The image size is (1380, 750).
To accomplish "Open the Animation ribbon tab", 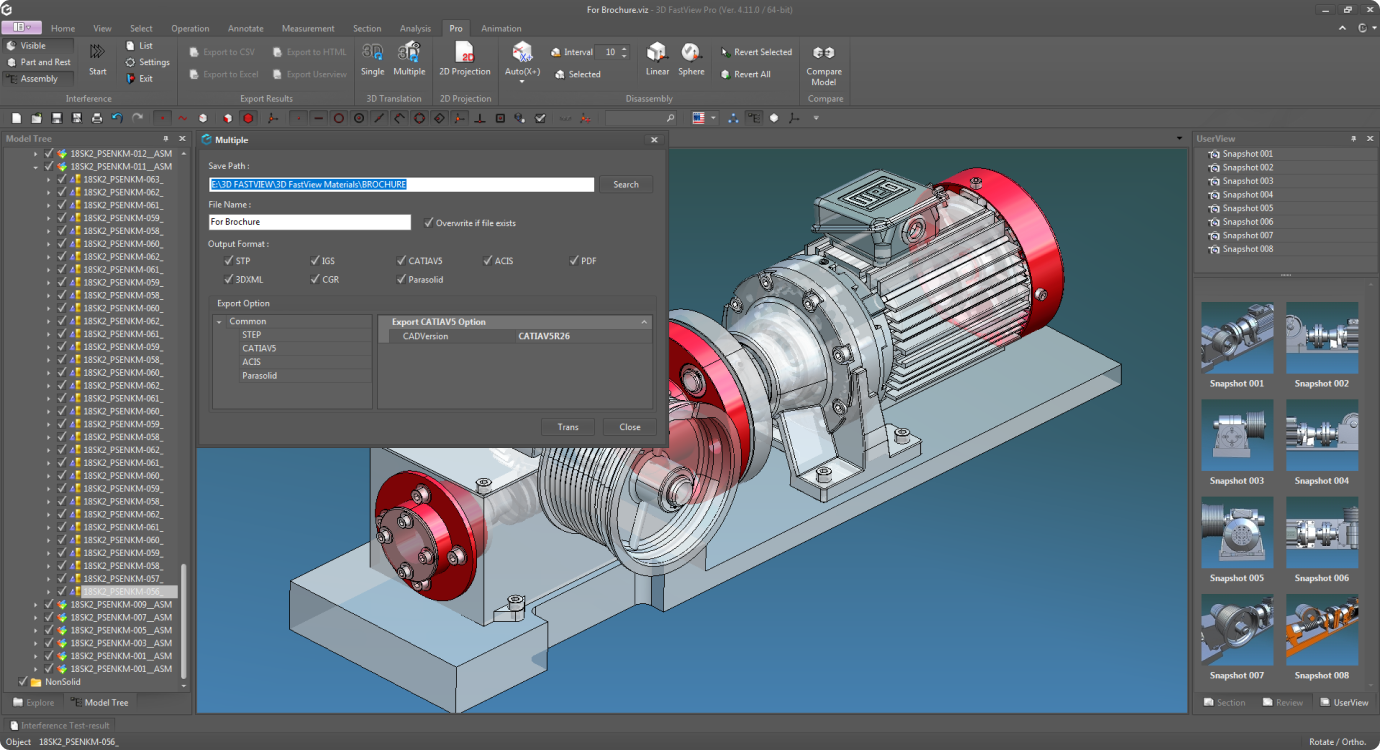I will pos(501,29).
